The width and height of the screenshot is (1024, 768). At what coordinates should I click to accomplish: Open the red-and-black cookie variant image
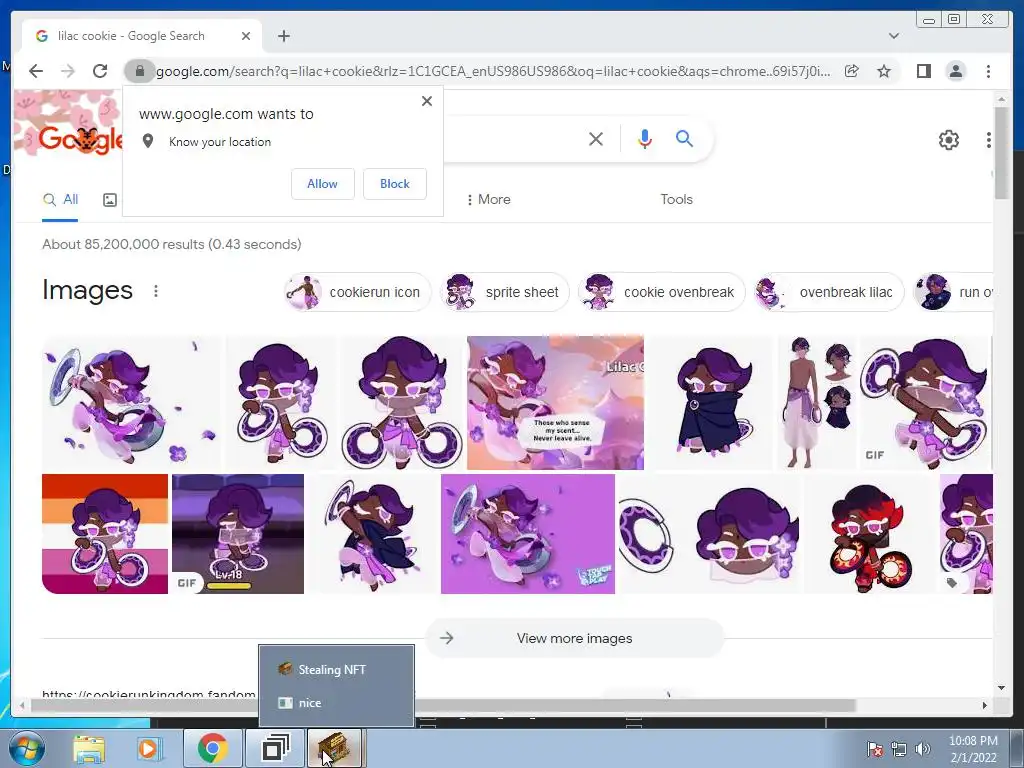(869, 534)
